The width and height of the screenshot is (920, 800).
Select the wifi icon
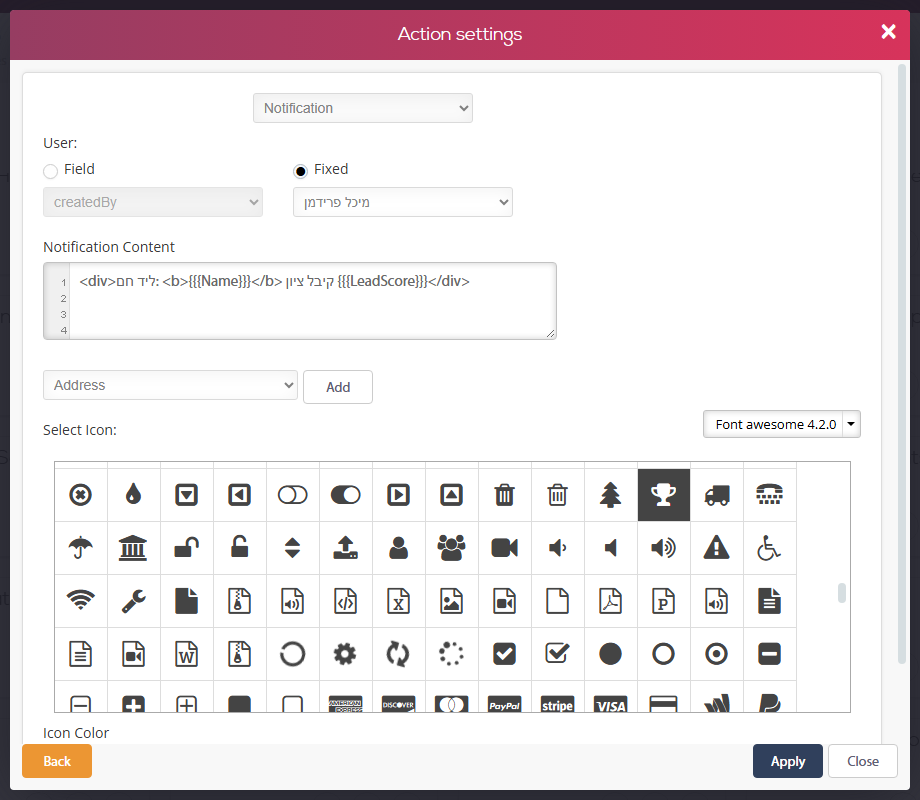point(80,601)
